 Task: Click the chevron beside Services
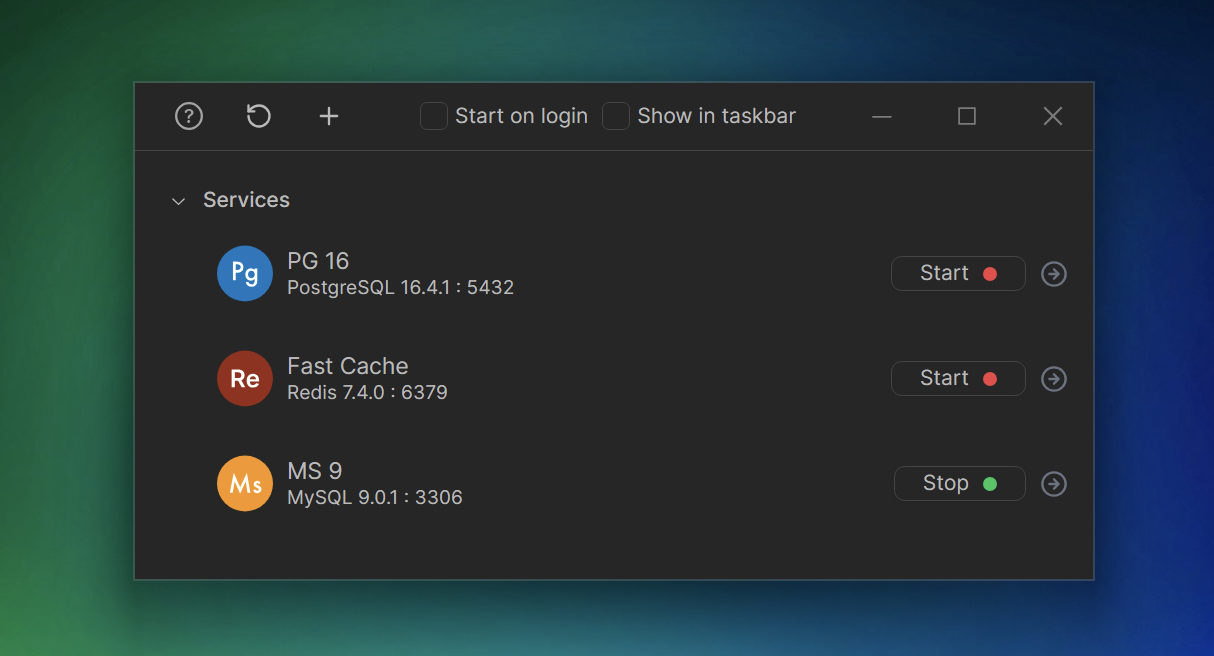tap(178, 201)
